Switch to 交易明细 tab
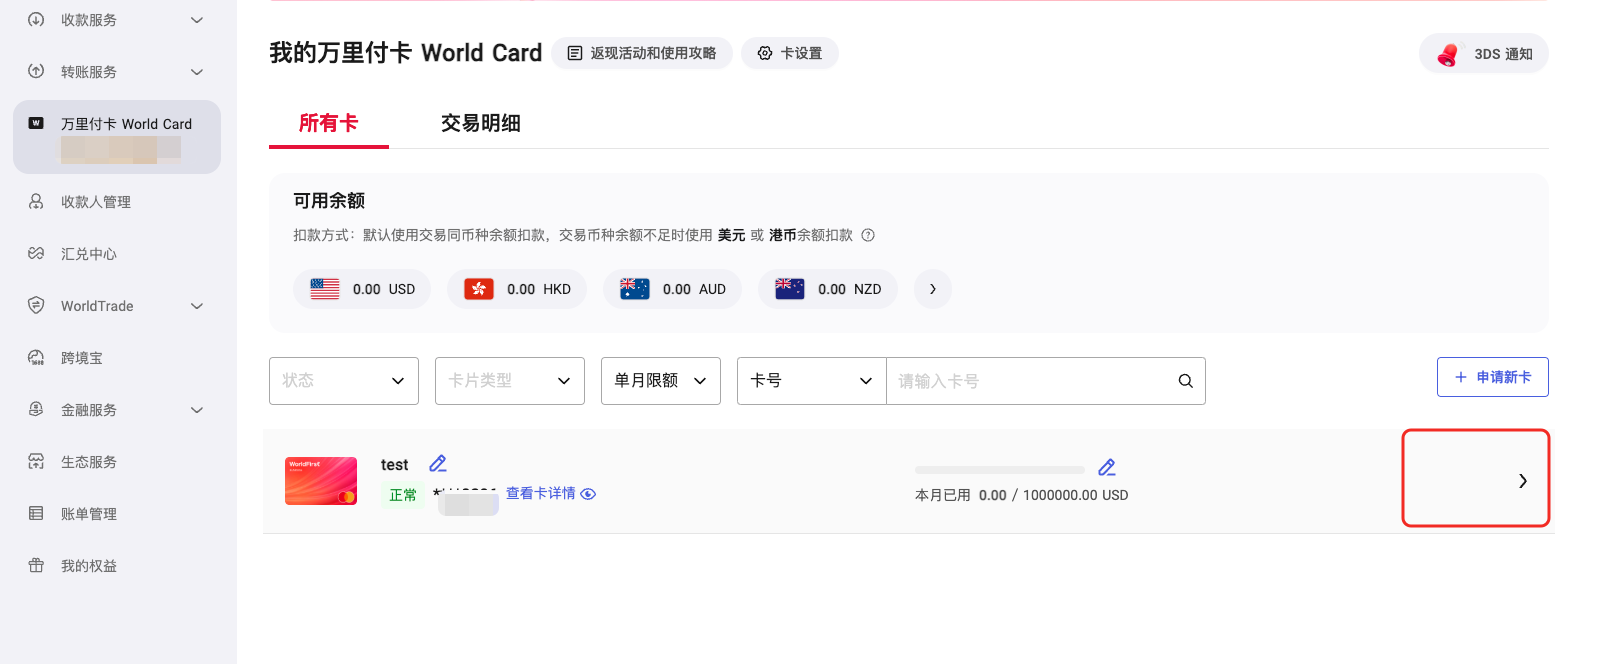Viewport: 1603px width, 664px height. (480, 123)
